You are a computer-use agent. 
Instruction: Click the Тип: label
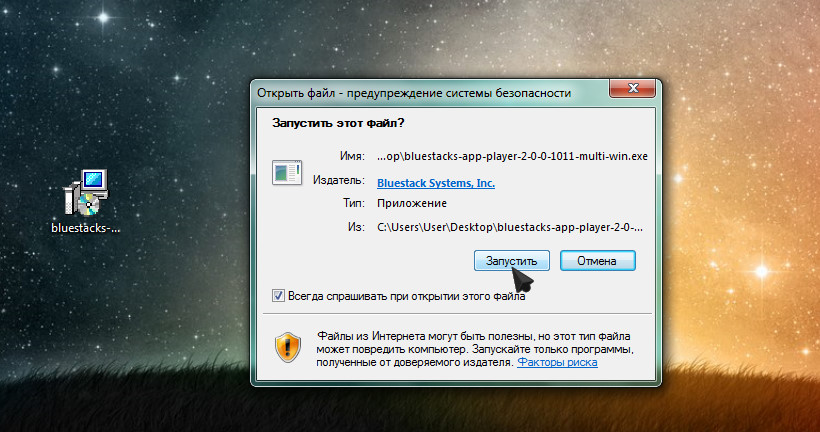point(354,203)
